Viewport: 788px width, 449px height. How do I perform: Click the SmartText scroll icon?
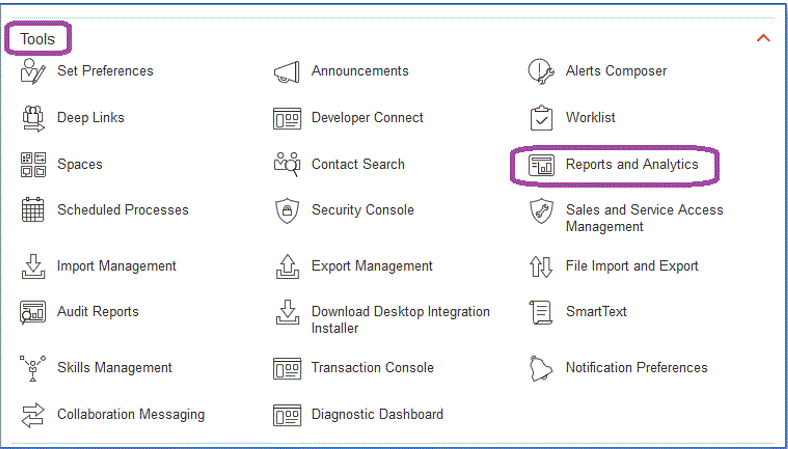(541, 312)
